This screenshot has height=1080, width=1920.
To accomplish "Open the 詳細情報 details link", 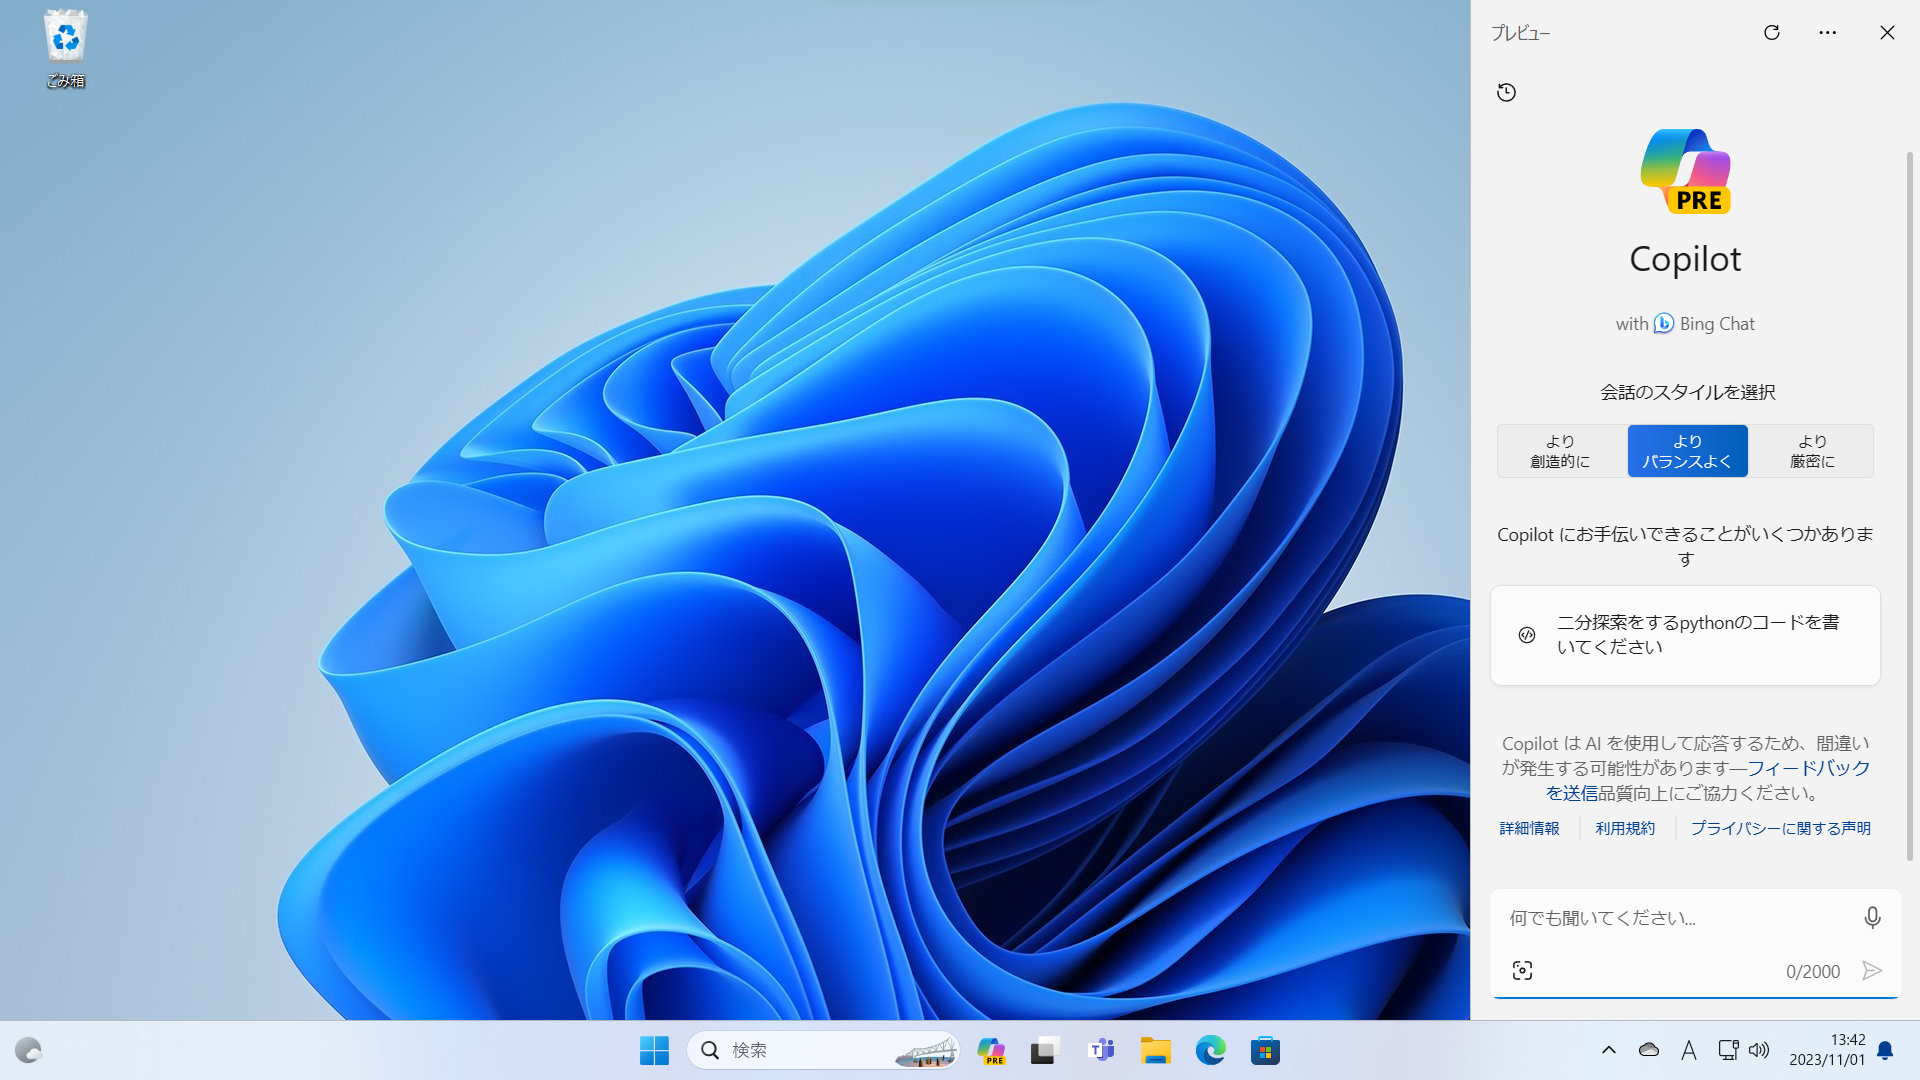I will (1528, 827).
